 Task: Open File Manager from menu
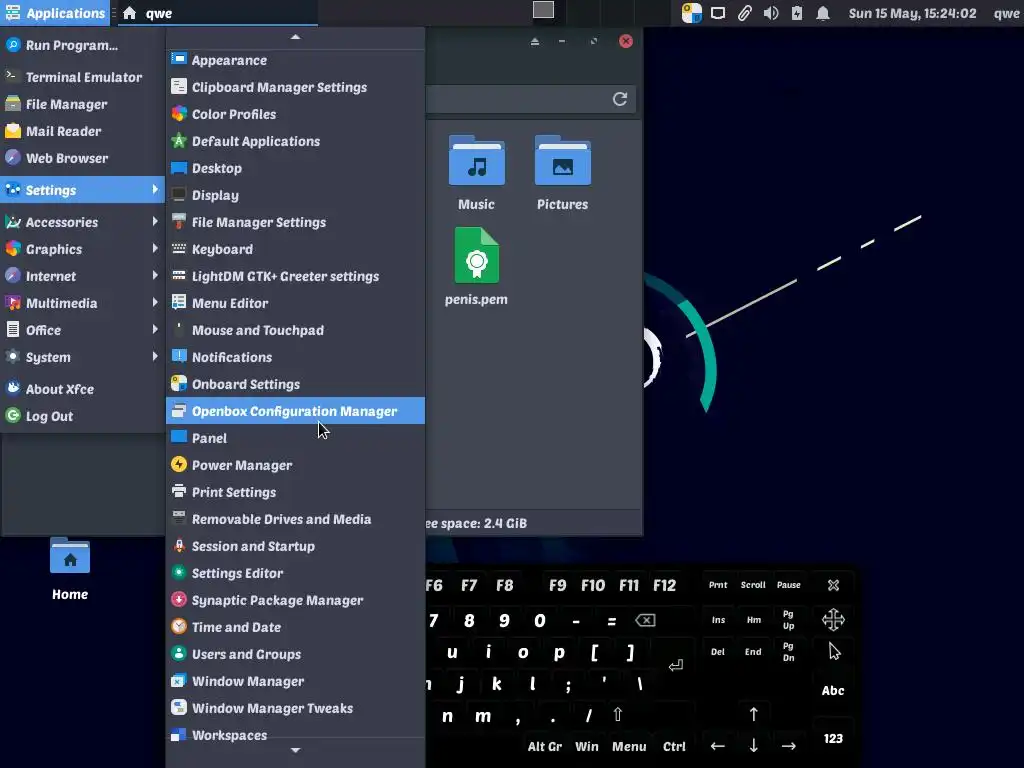(82, 104)
